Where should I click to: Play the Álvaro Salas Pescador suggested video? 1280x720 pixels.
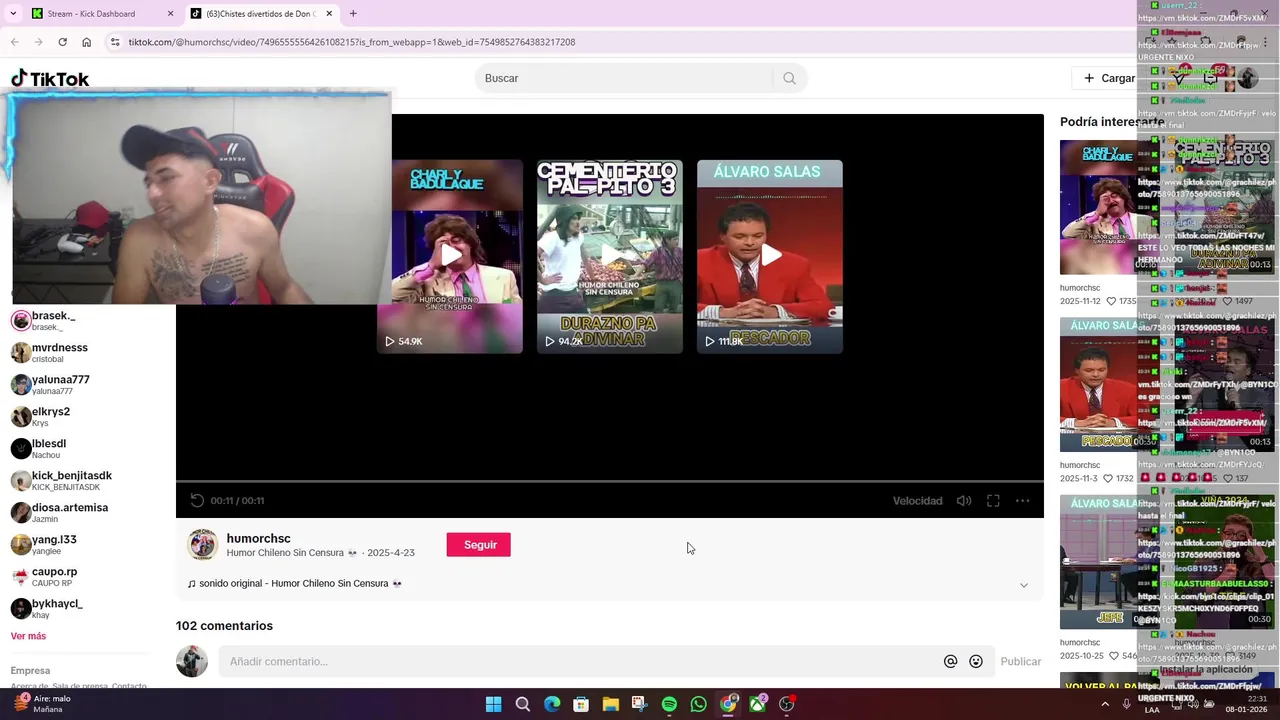[x=770, y=256]
